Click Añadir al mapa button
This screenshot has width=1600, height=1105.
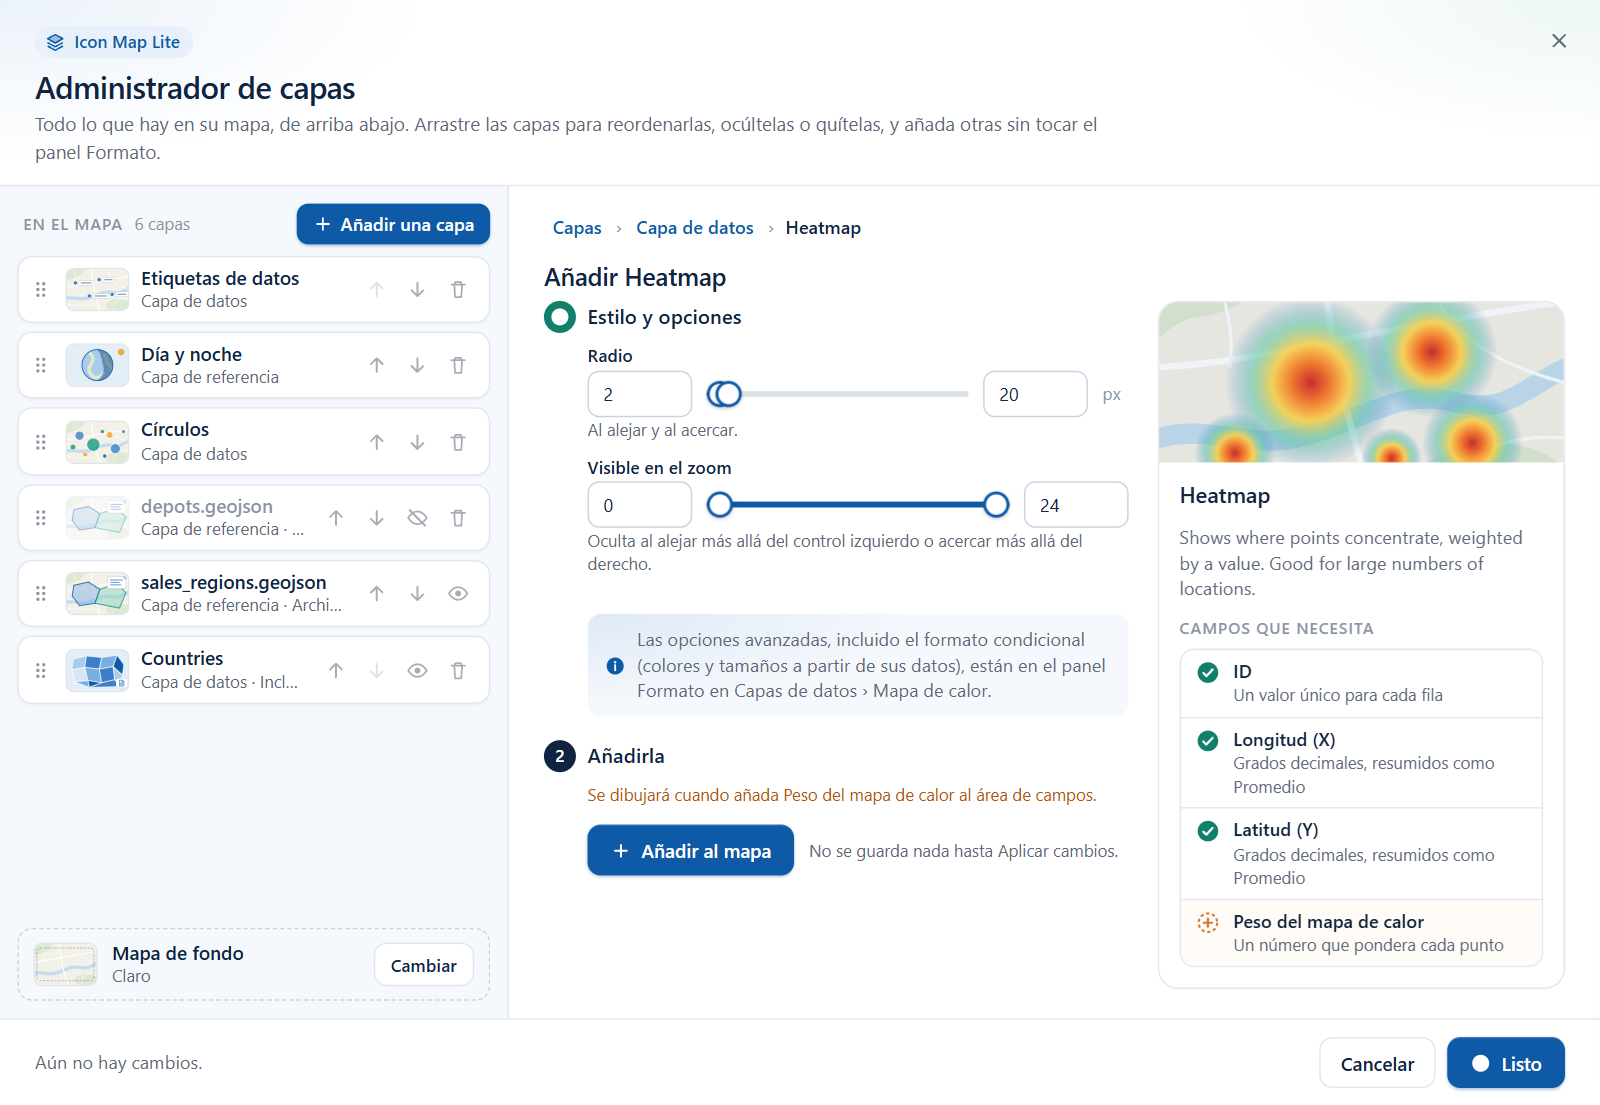[690, 851]
